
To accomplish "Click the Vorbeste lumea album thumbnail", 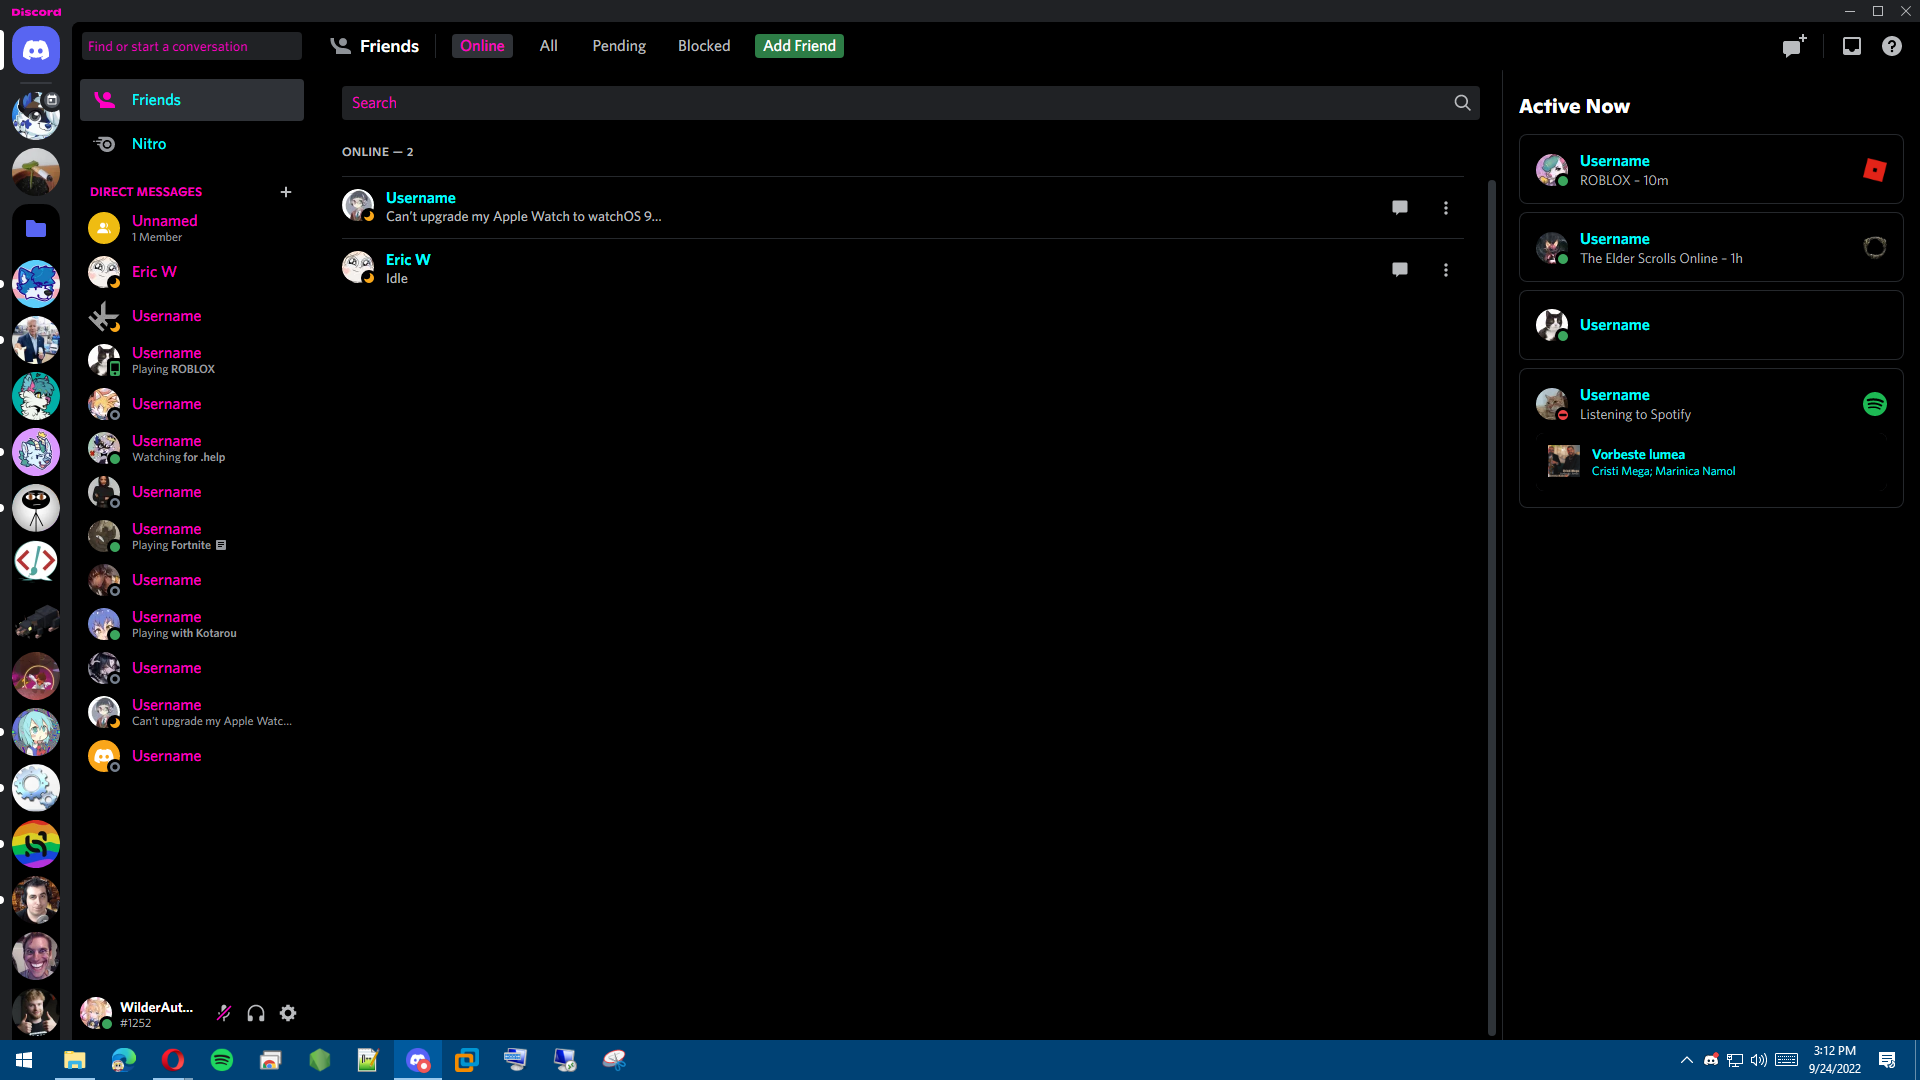I will point(1563,462).
